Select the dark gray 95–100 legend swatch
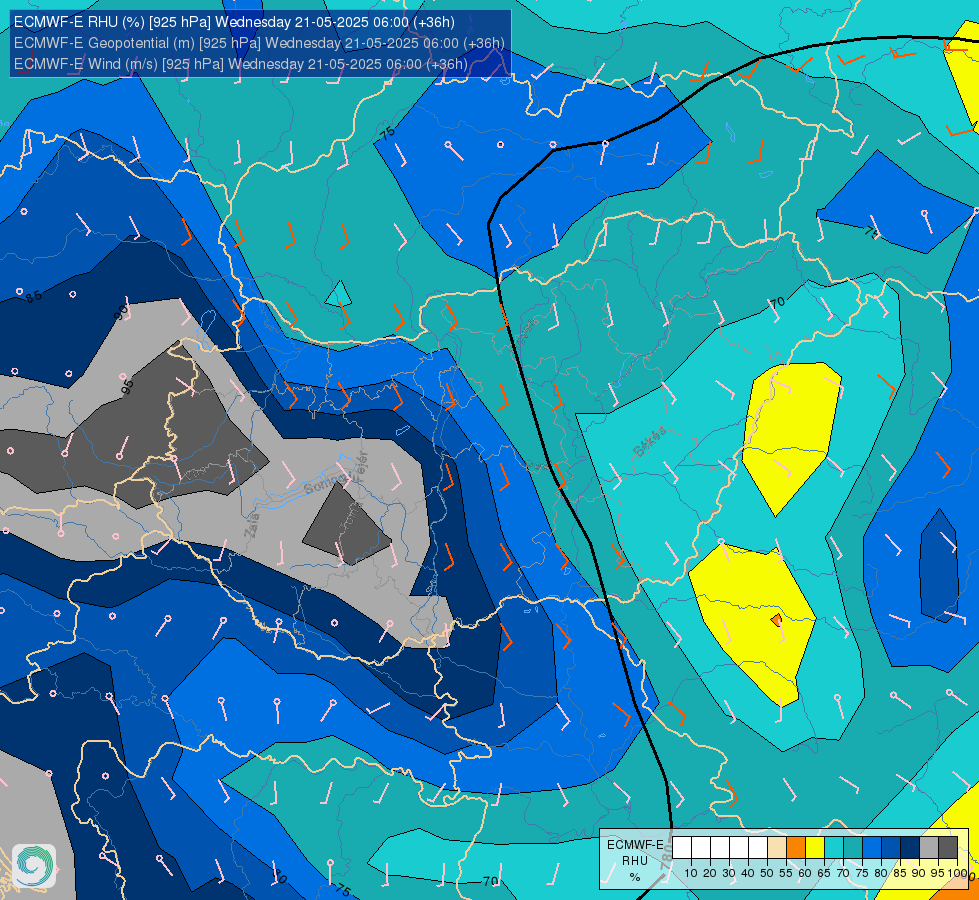The width and height of the screenshot is (979, 900). coord(948,848)
